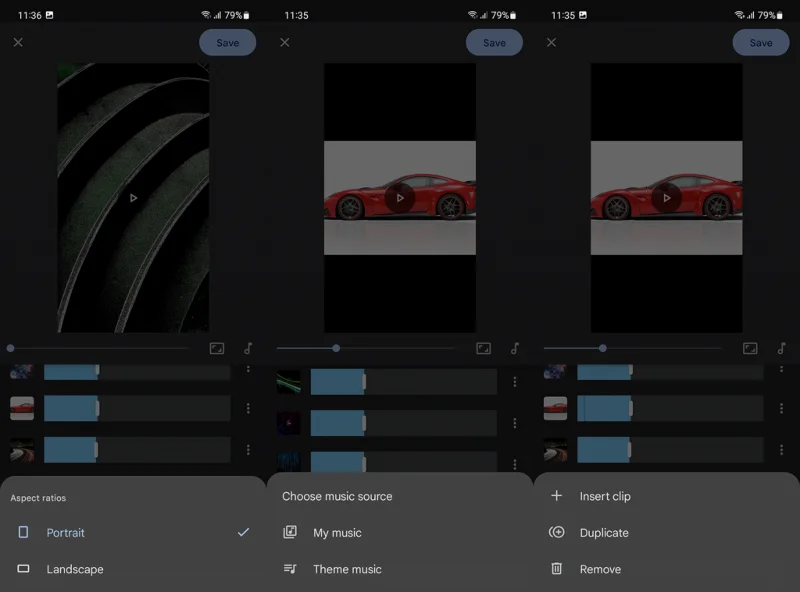Viewport: 800px width, 592px height.
Task: Close the editor in the middle screen
Action: point(285,42)
